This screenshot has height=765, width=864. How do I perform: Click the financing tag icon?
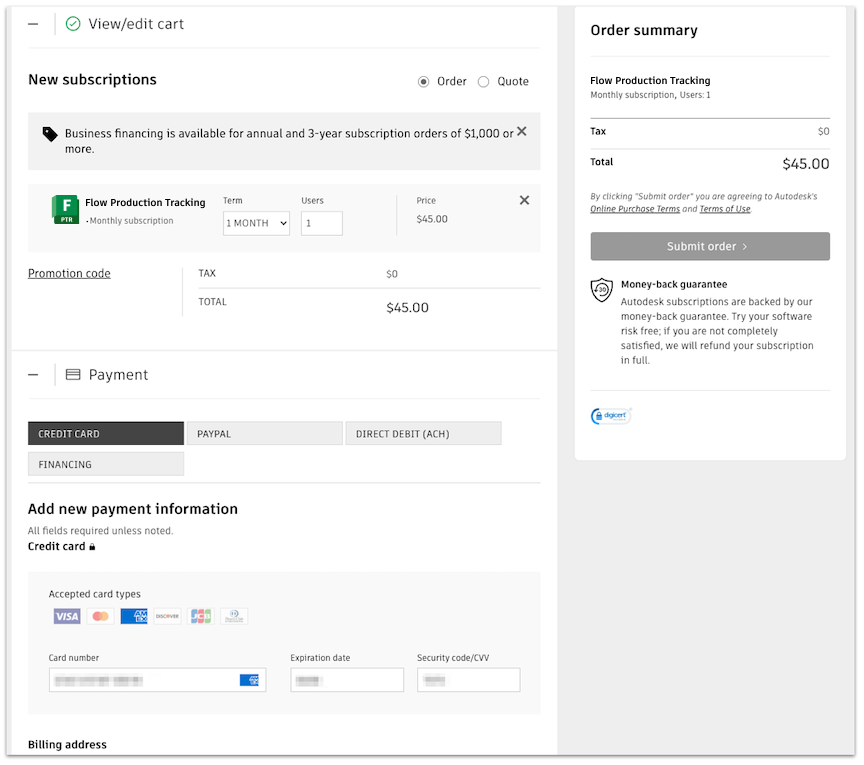point(50,133)
